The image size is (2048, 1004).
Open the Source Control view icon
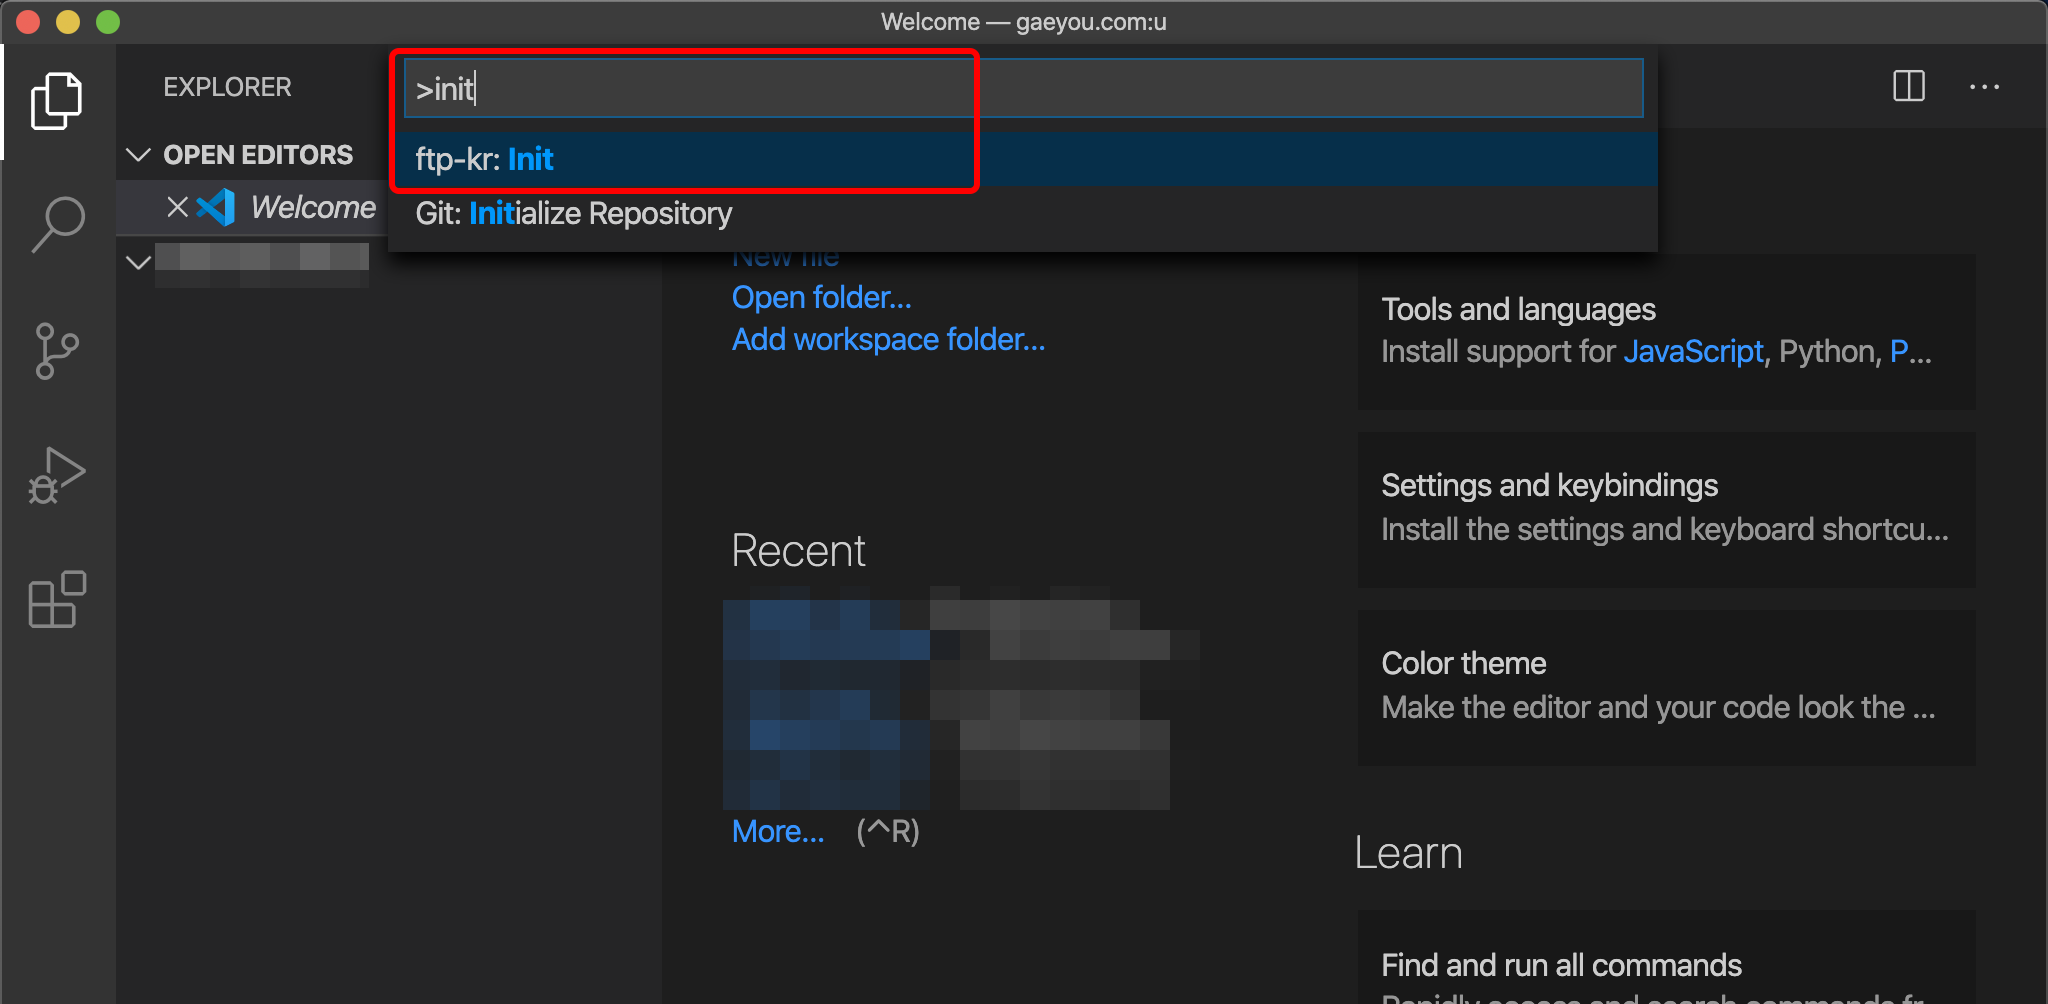(x=57, y=351)
